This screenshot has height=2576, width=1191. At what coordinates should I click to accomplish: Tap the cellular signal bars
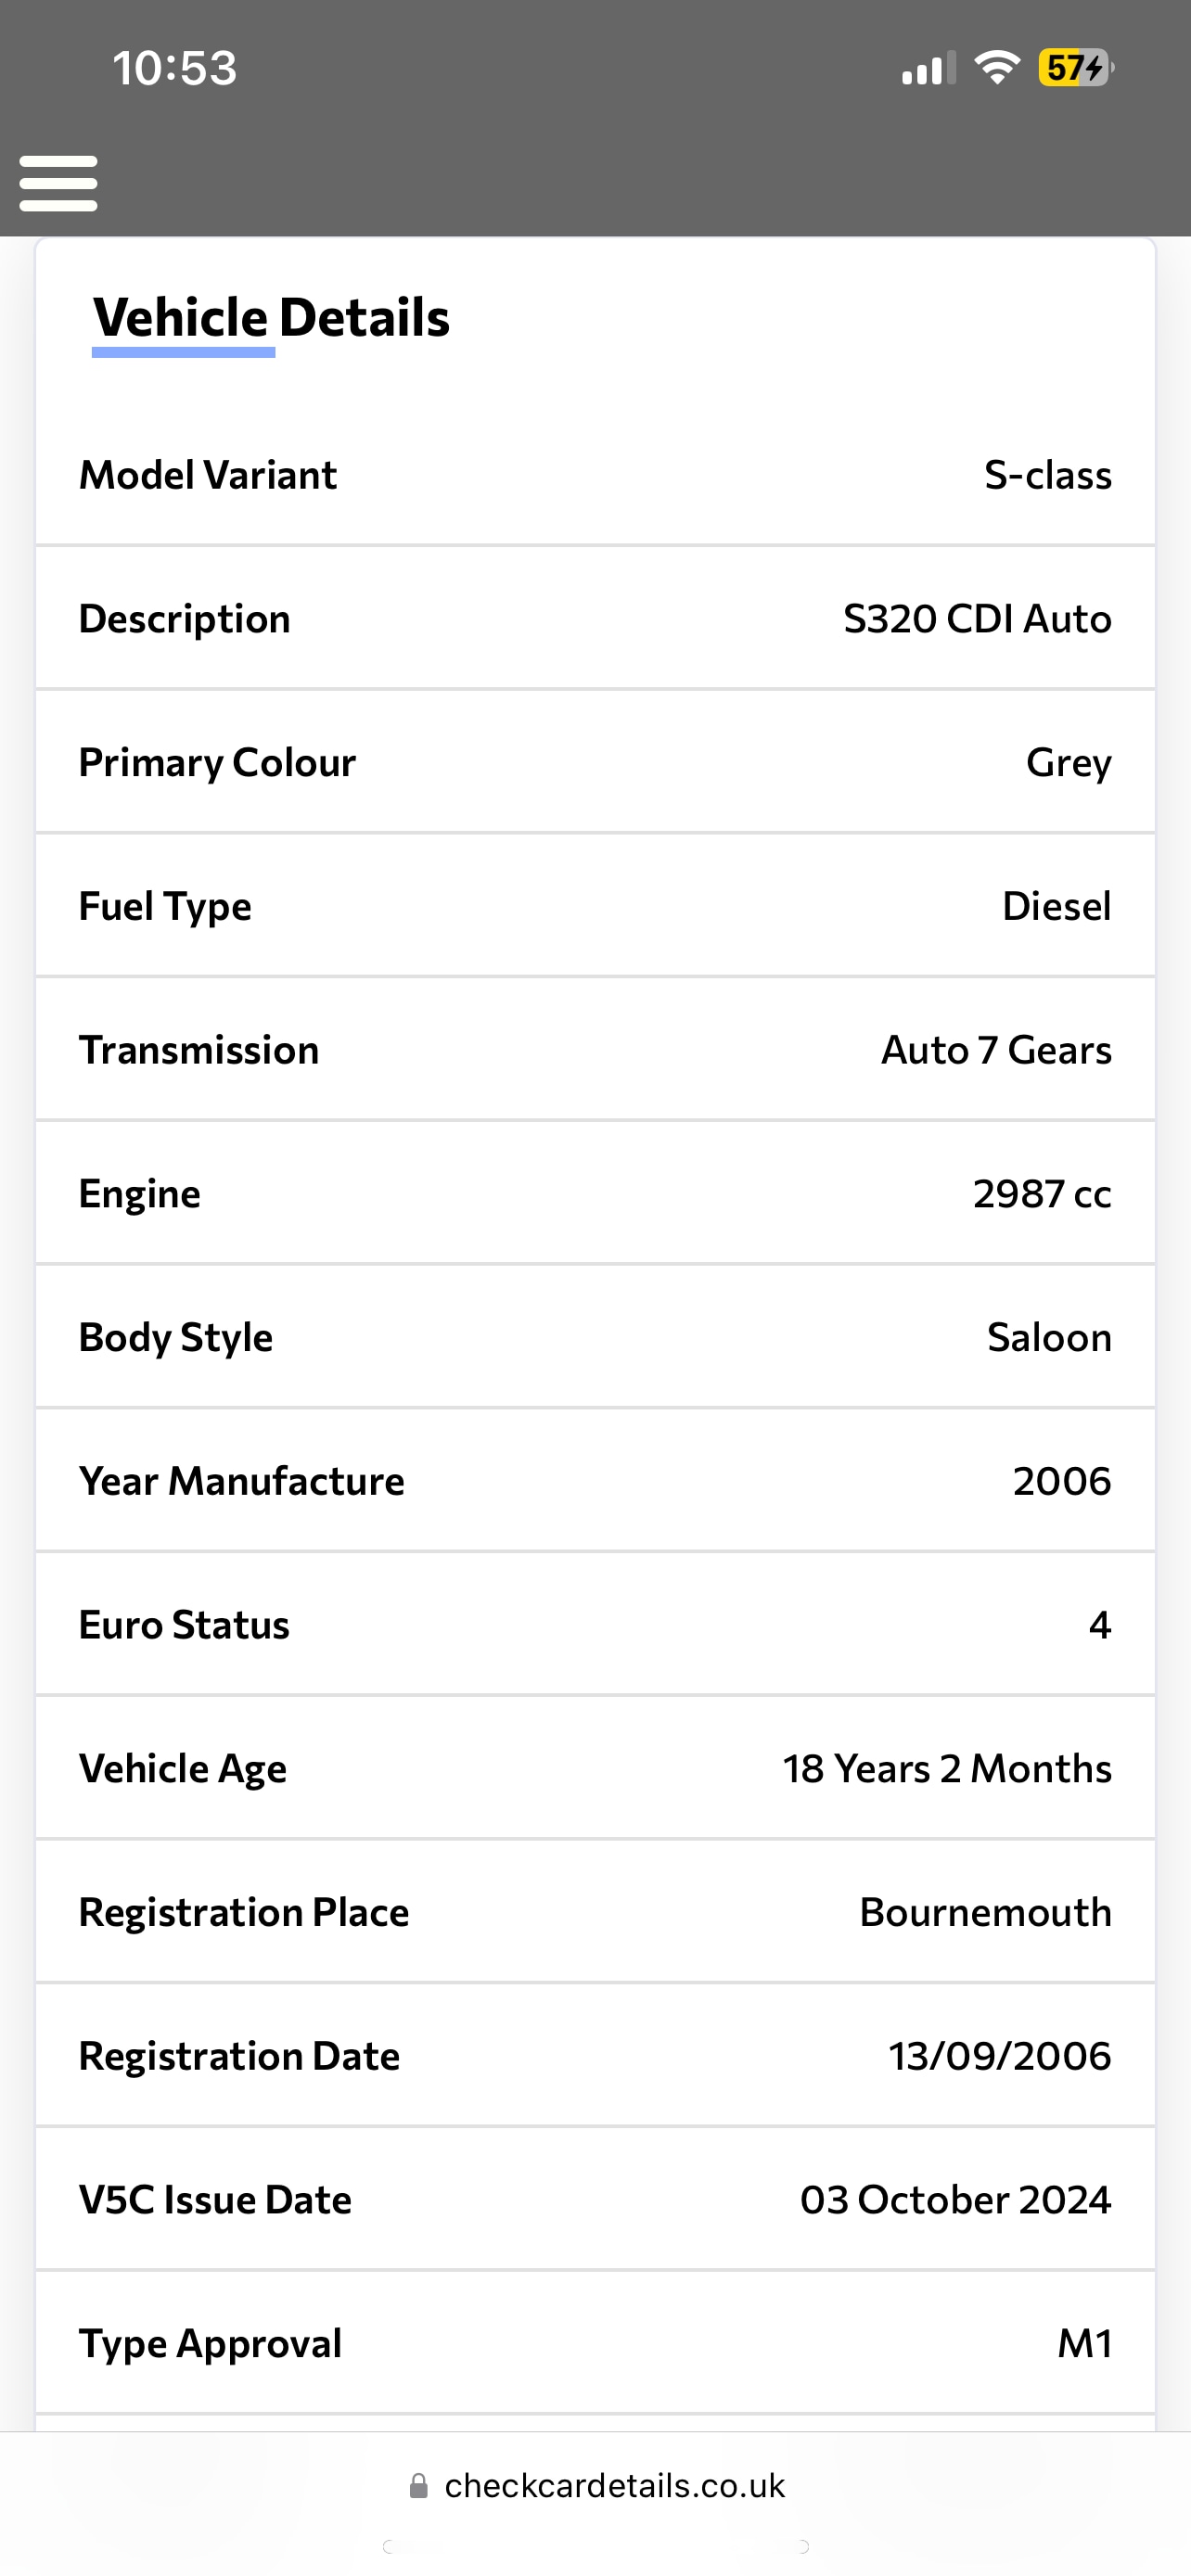[927, 69]
